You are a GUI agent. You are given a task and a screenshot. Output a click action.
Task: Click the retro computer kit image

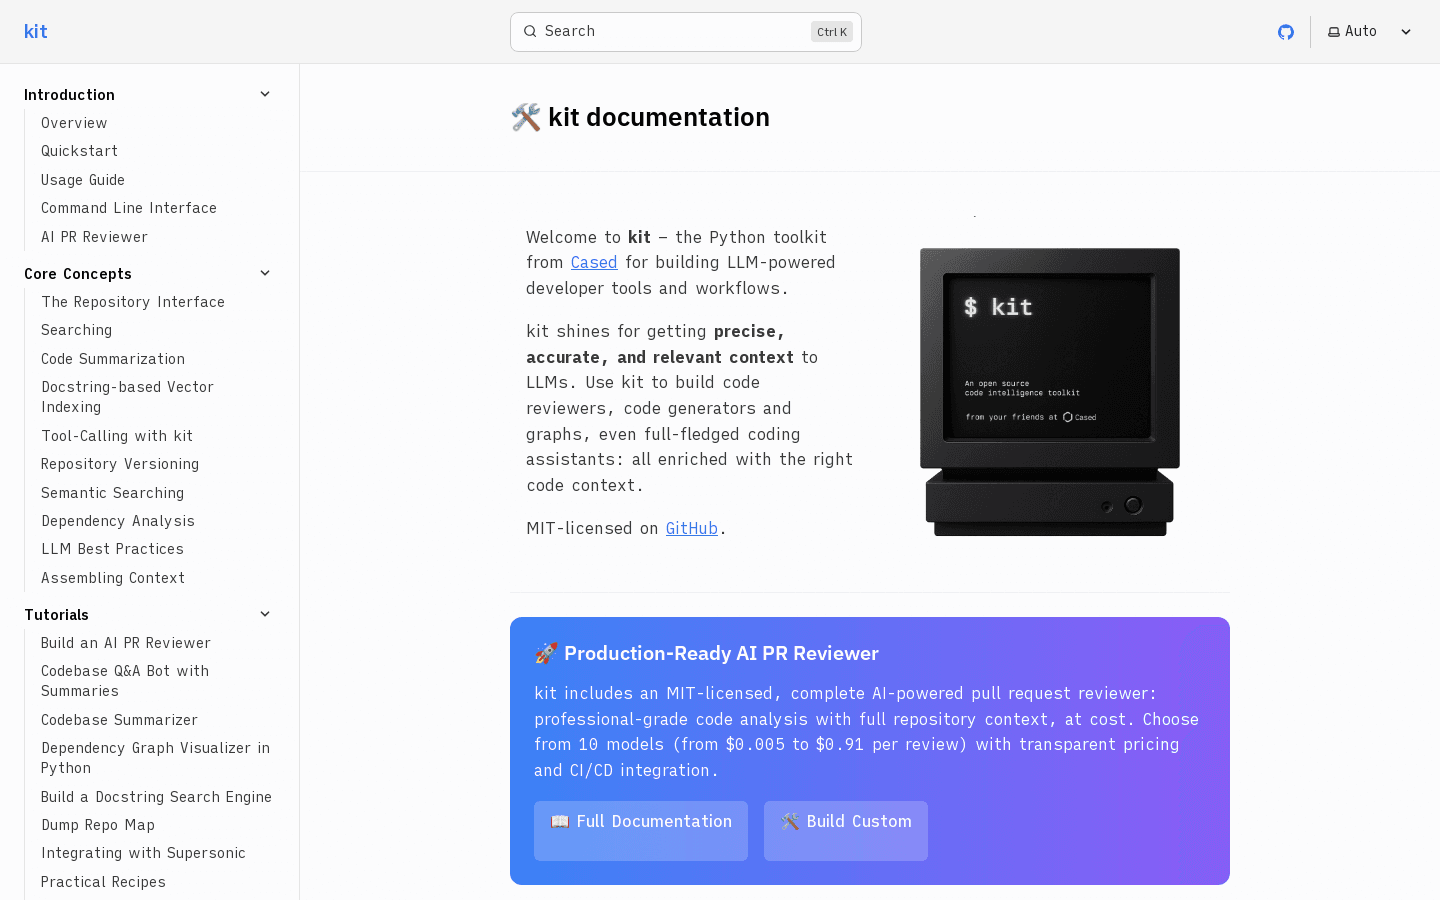(x=1050, y=392)
